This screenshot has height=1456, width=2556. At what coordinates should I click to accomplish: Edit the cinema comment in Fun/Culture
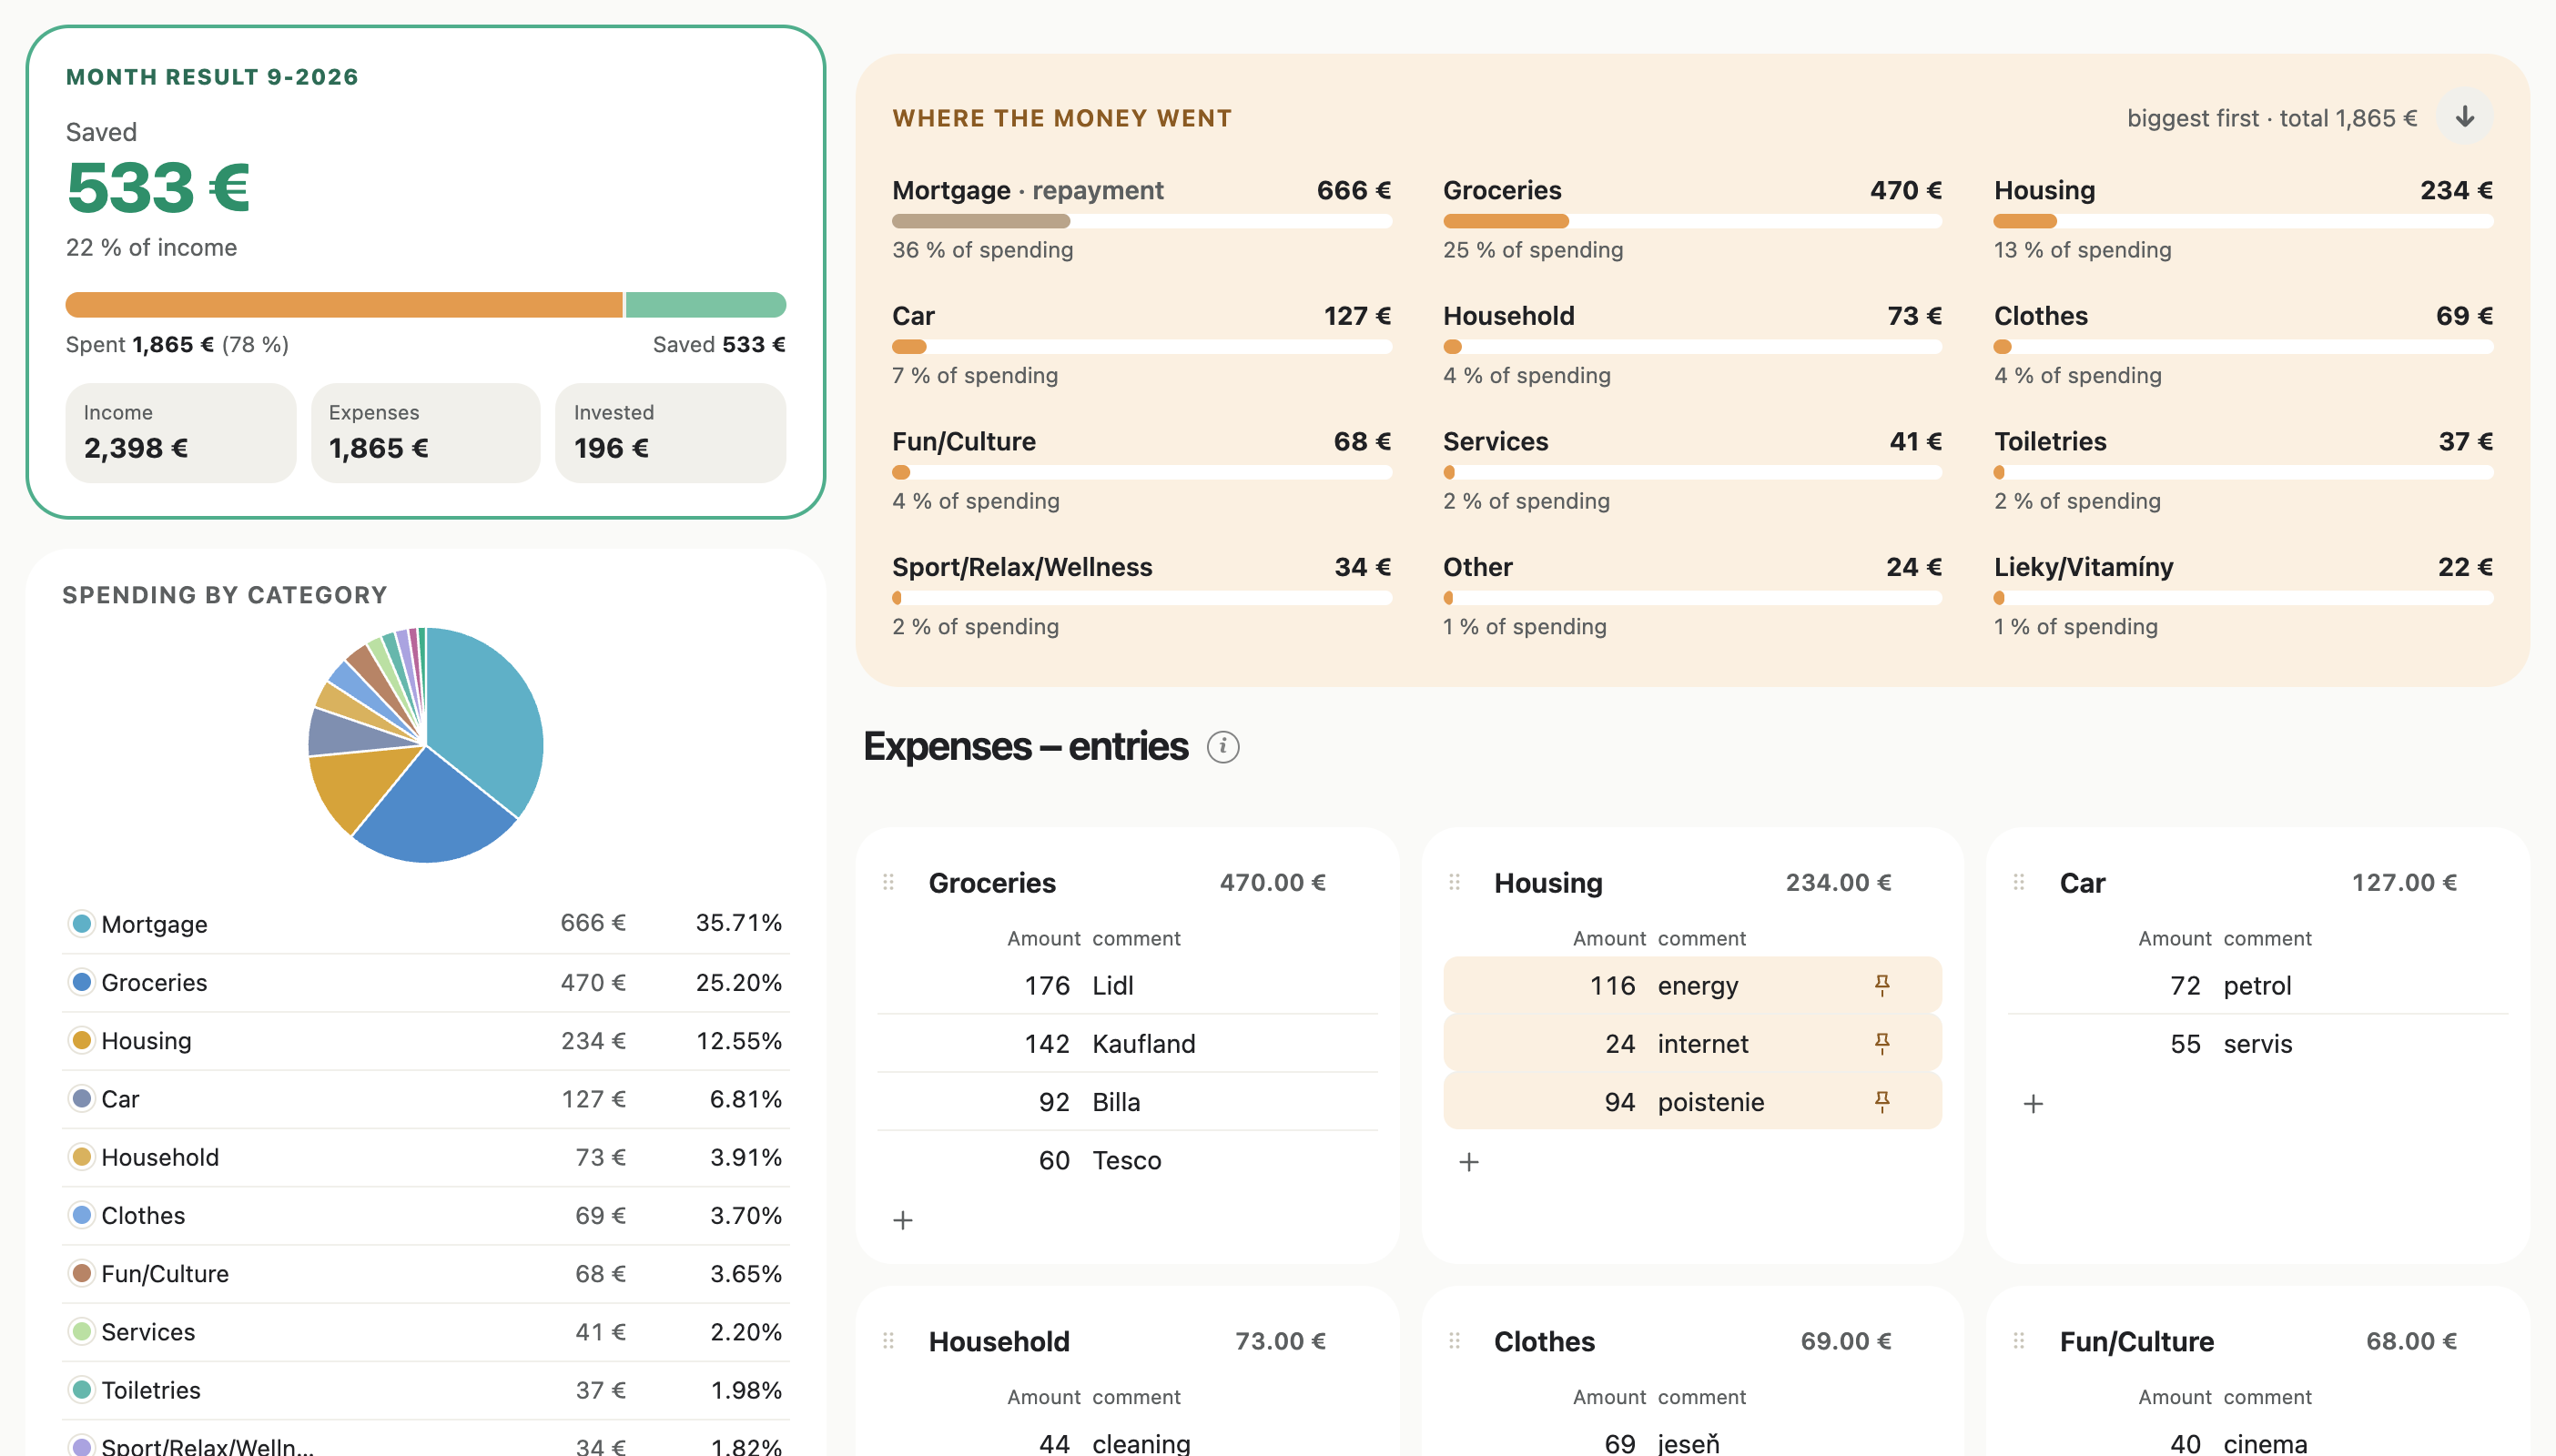point(2265,1443)
